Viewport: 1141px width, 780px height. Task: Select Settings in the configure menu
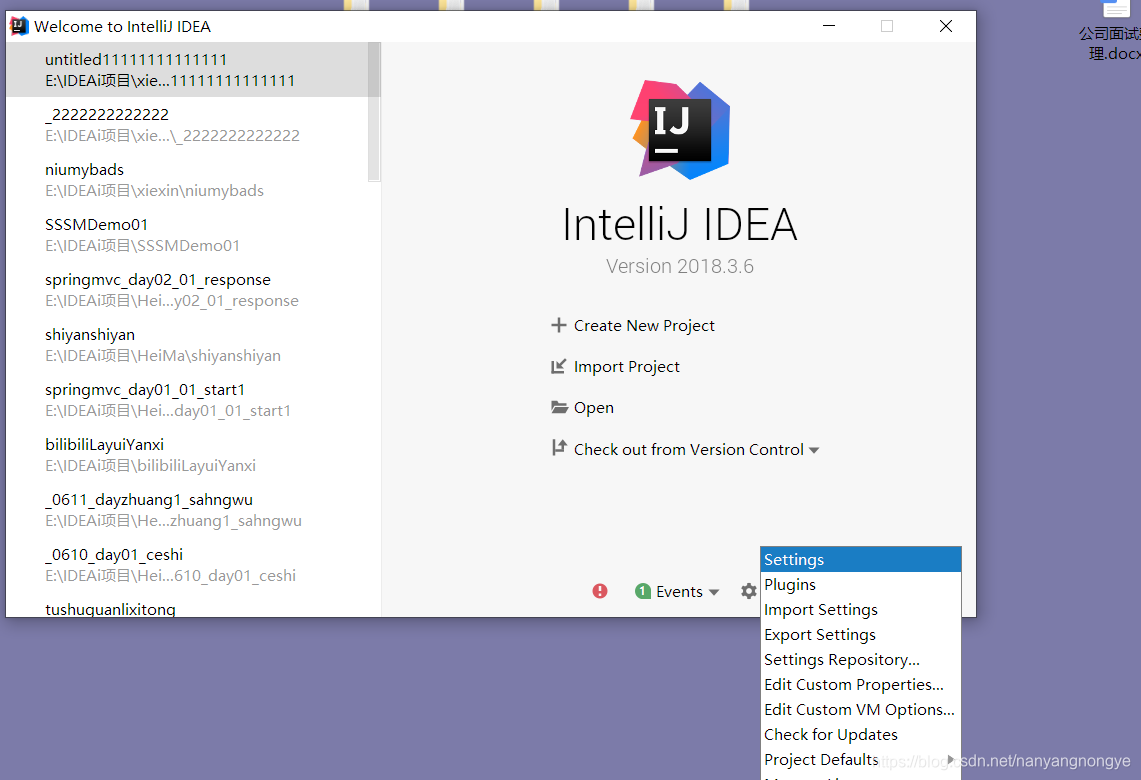pos(861,560)
